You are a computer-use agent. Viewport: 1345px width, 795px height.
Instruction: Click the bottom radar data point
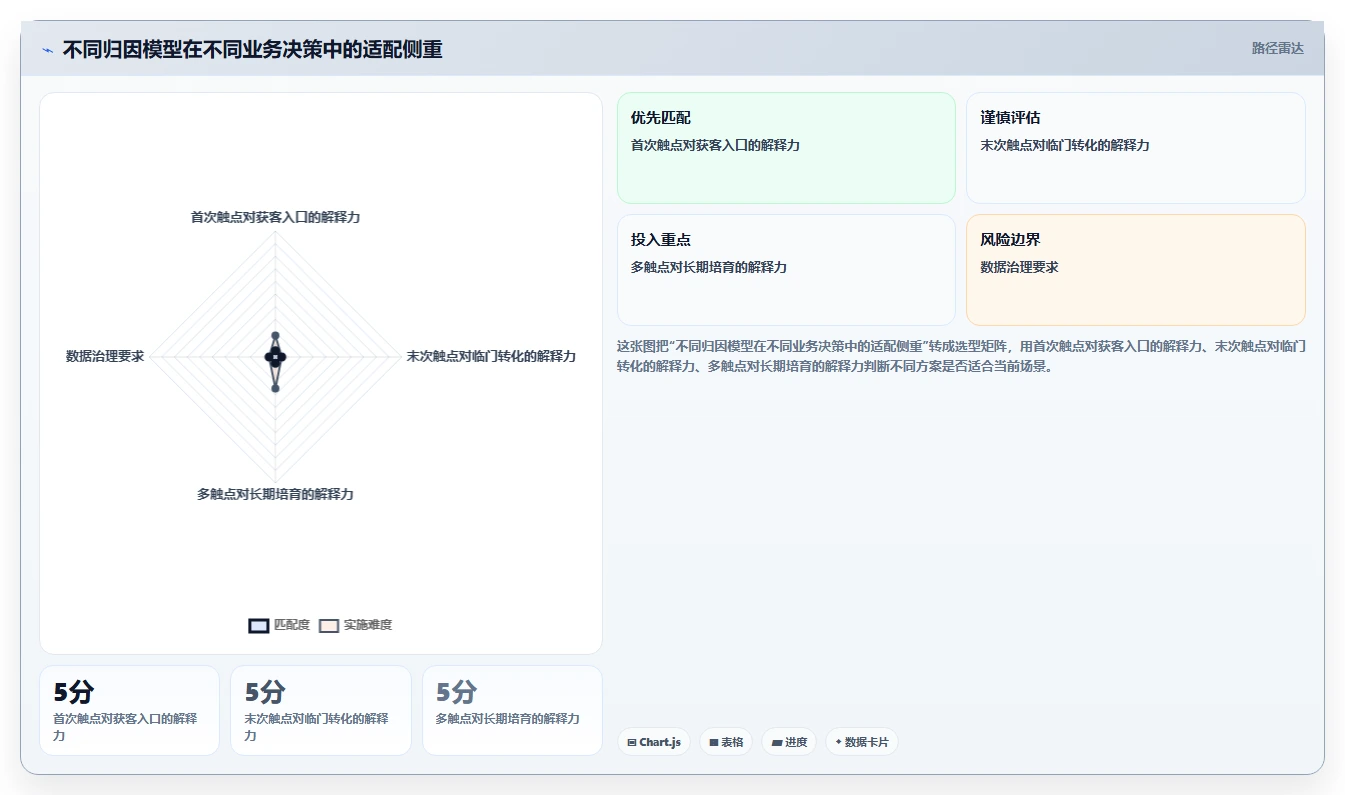[x=275, y=388]
